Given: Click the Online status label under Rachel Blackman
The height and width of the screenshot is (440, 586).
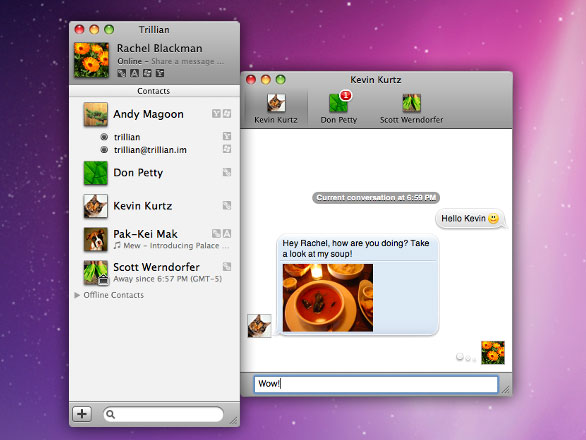Looking at the screenshot, I should 129,61.
